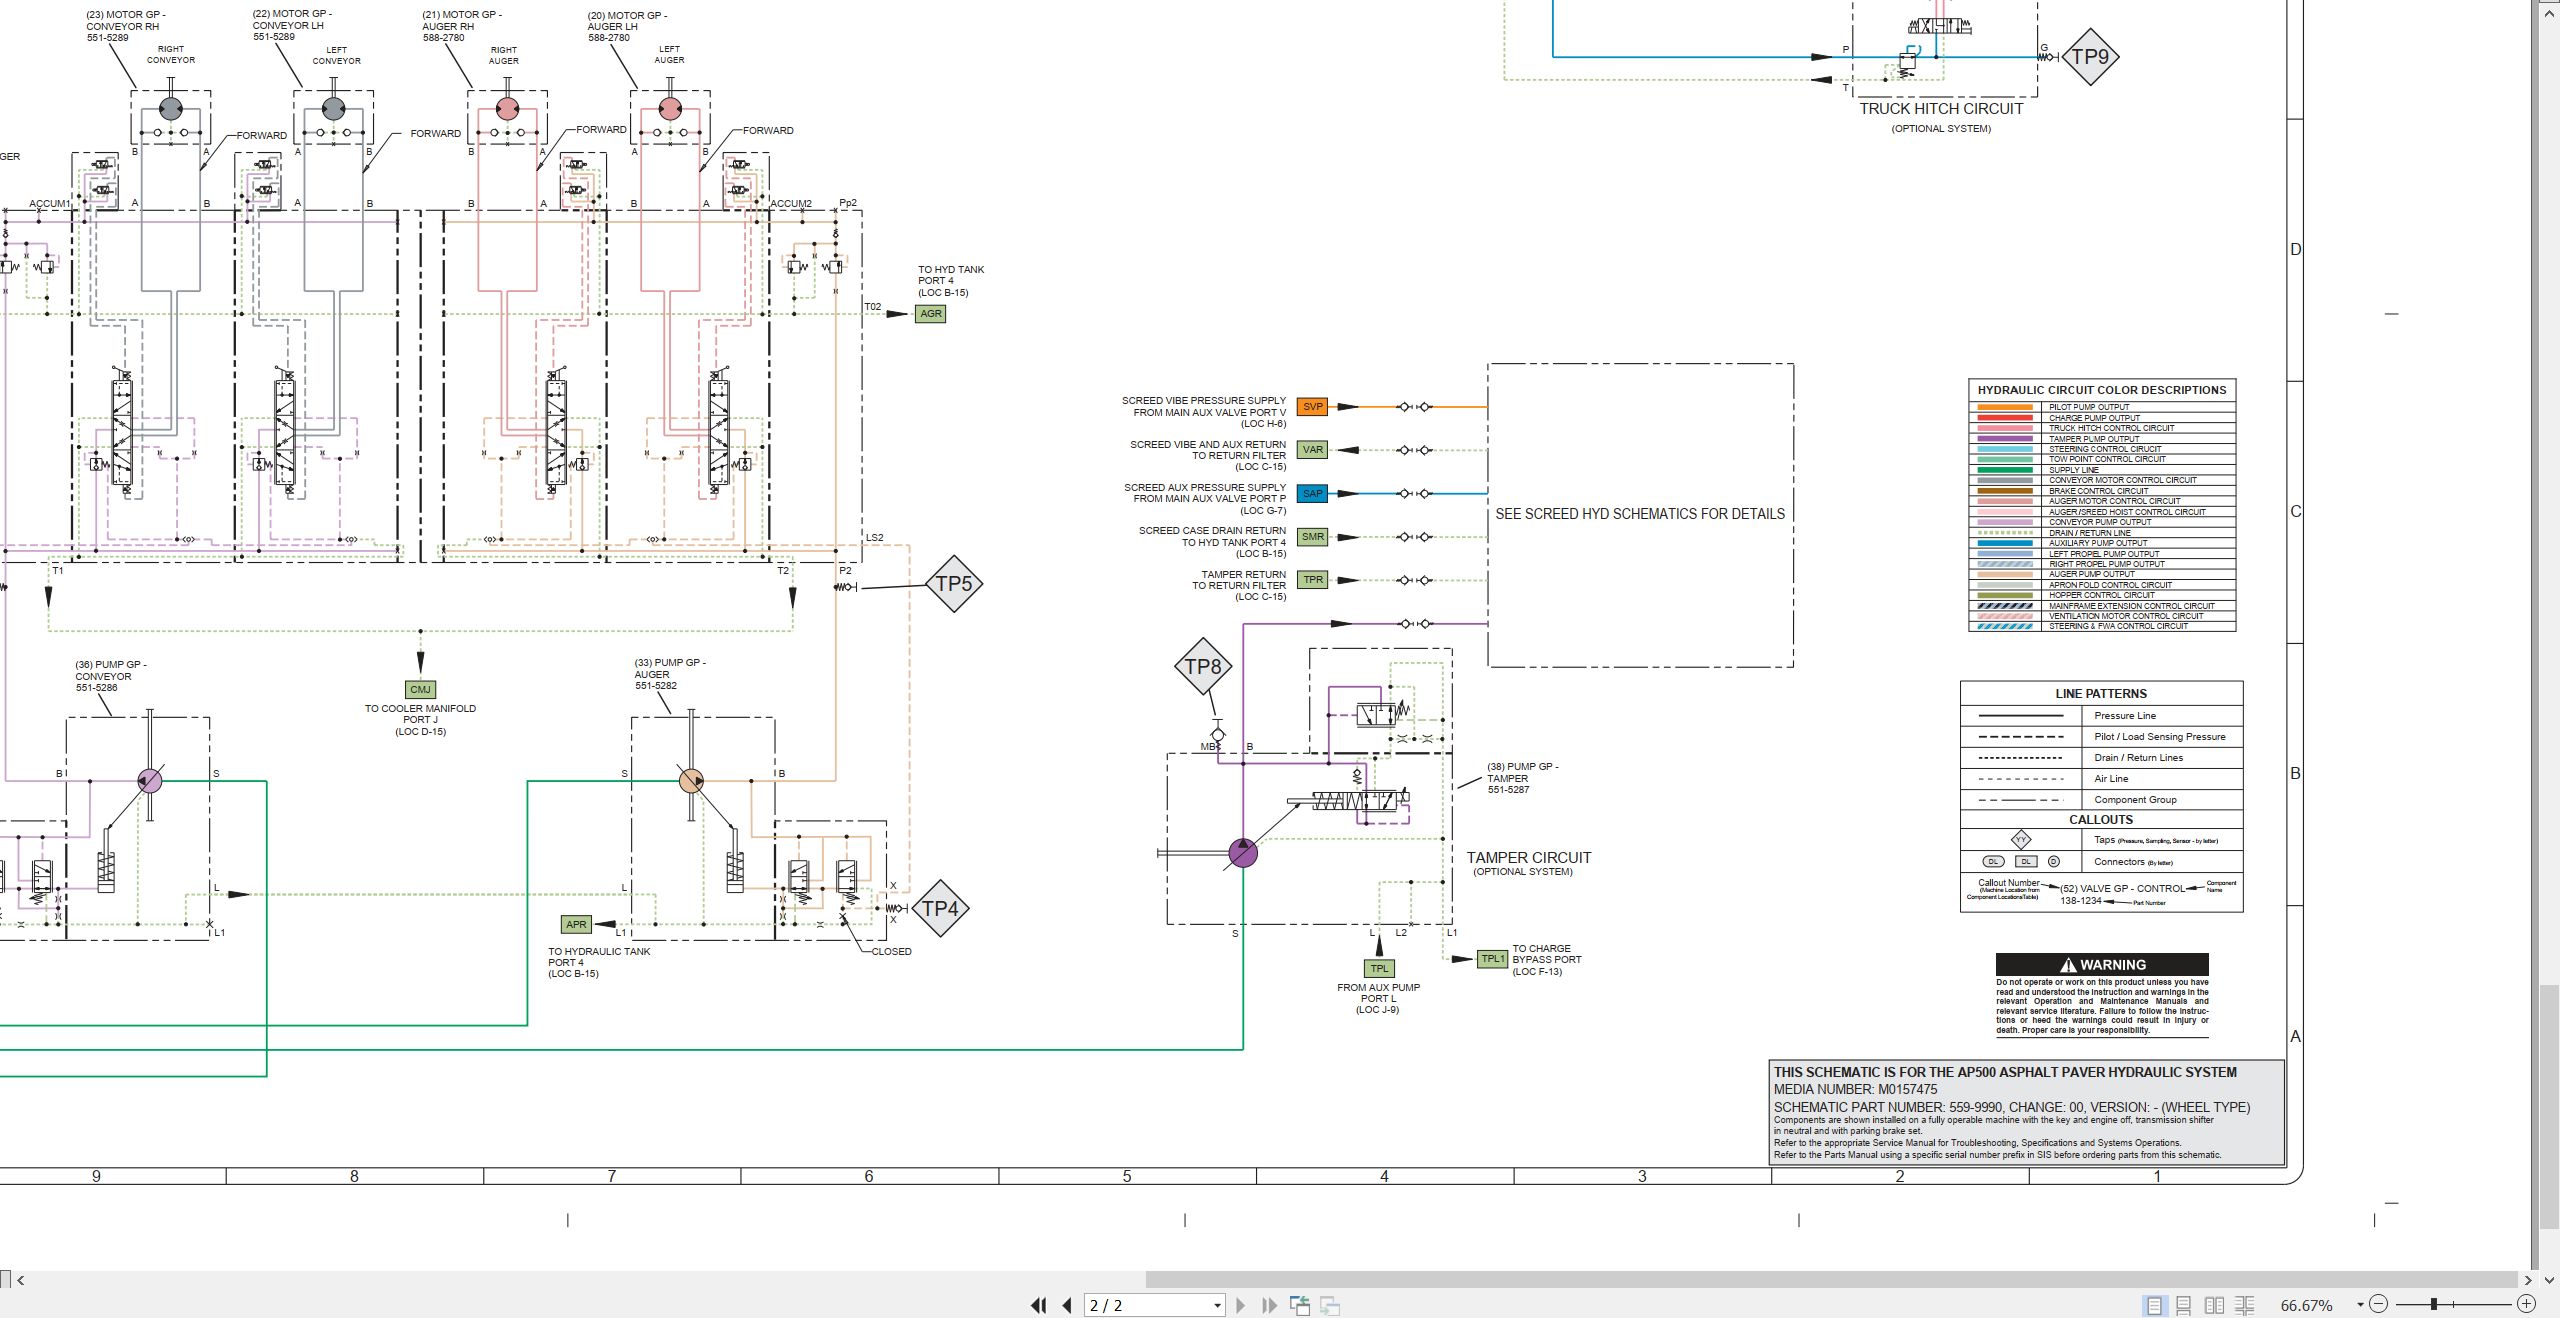Screen dimensions: 2560x1318
Task: Zoom out with the minus icon
Action: coord(2379,1304)
